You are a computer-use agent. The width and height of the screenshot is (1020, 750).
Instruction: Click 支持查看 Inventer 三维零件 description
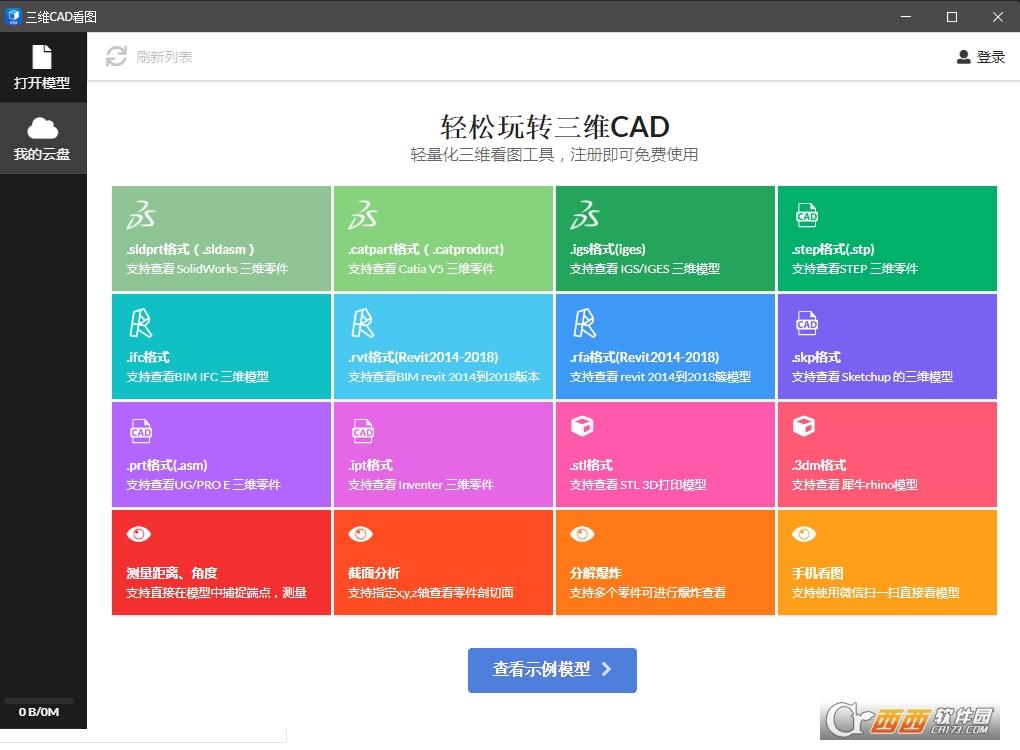420,485
